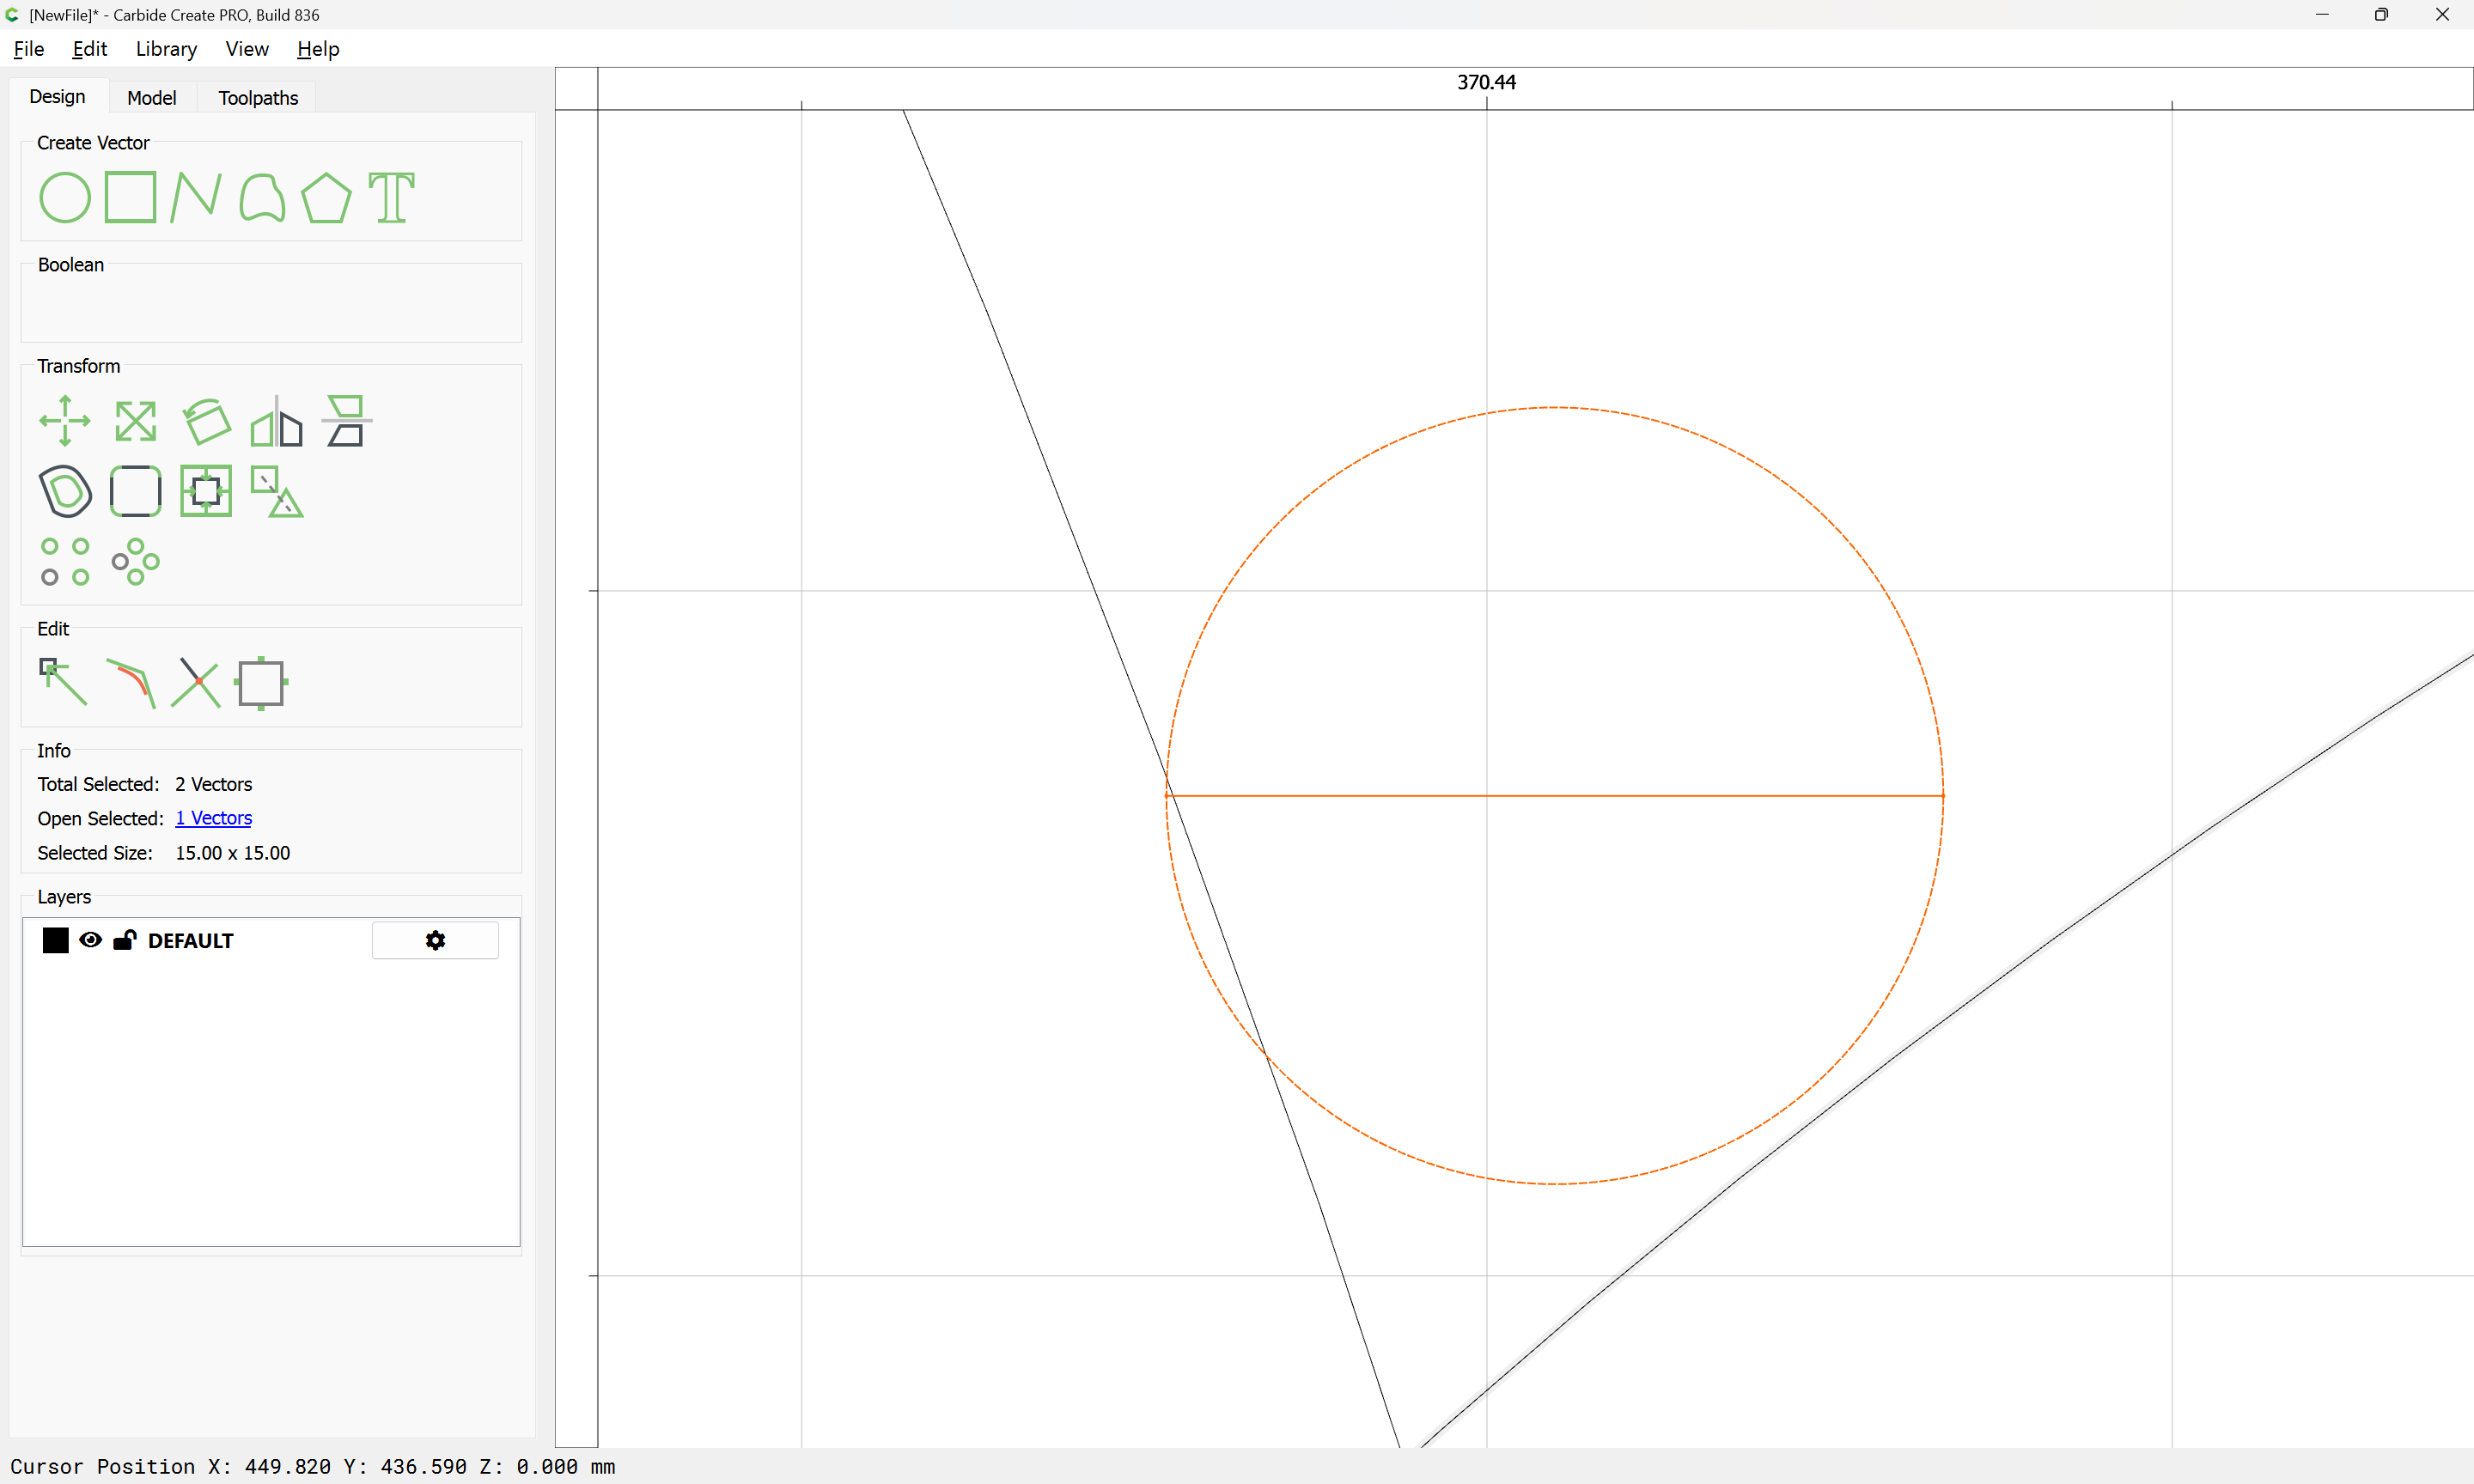The height and width of the screenshot is (1484, 2474).
Task: Switch to the Toolpaths tab
Action: (x=258, y=98)
